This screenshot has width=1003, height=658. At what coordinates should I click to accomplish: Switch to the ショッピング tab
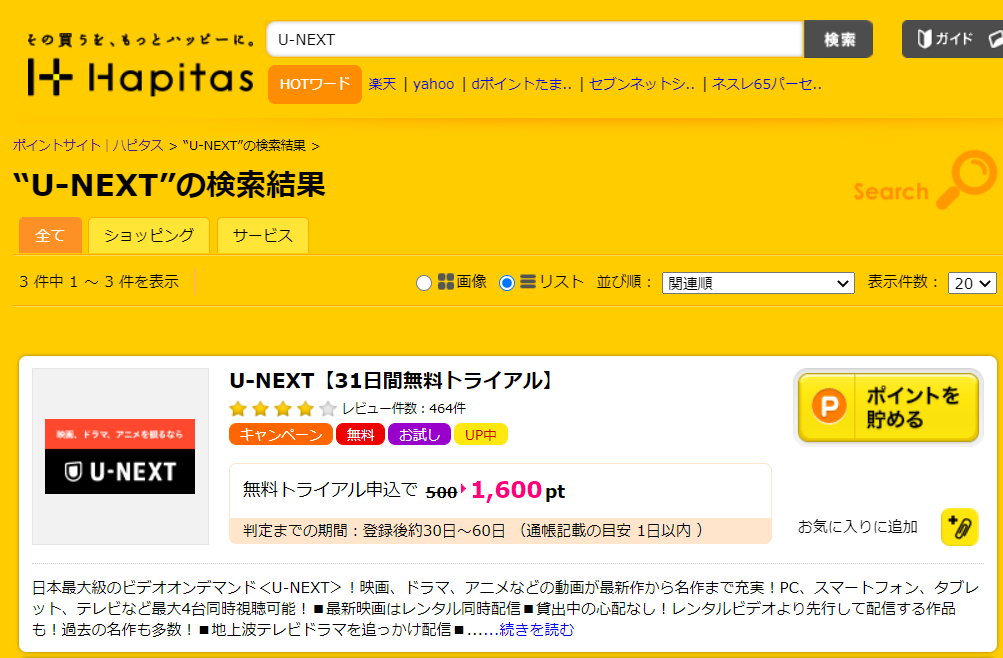coord(149,235)
